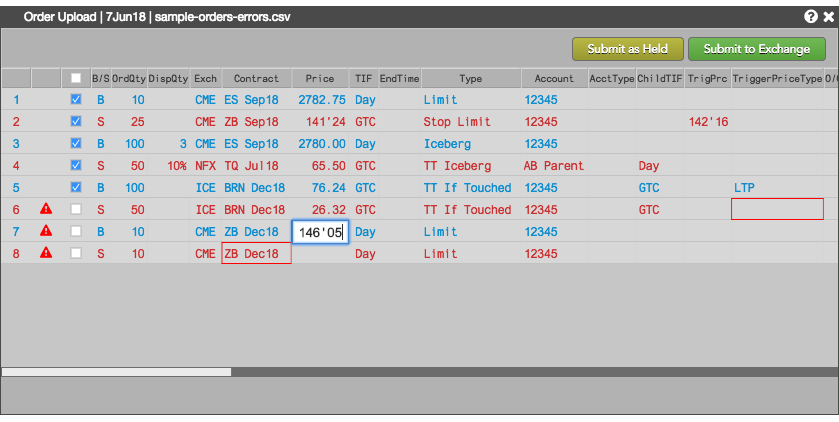
Task: Click the warning icon on row 8
Action: click(46, 252)
